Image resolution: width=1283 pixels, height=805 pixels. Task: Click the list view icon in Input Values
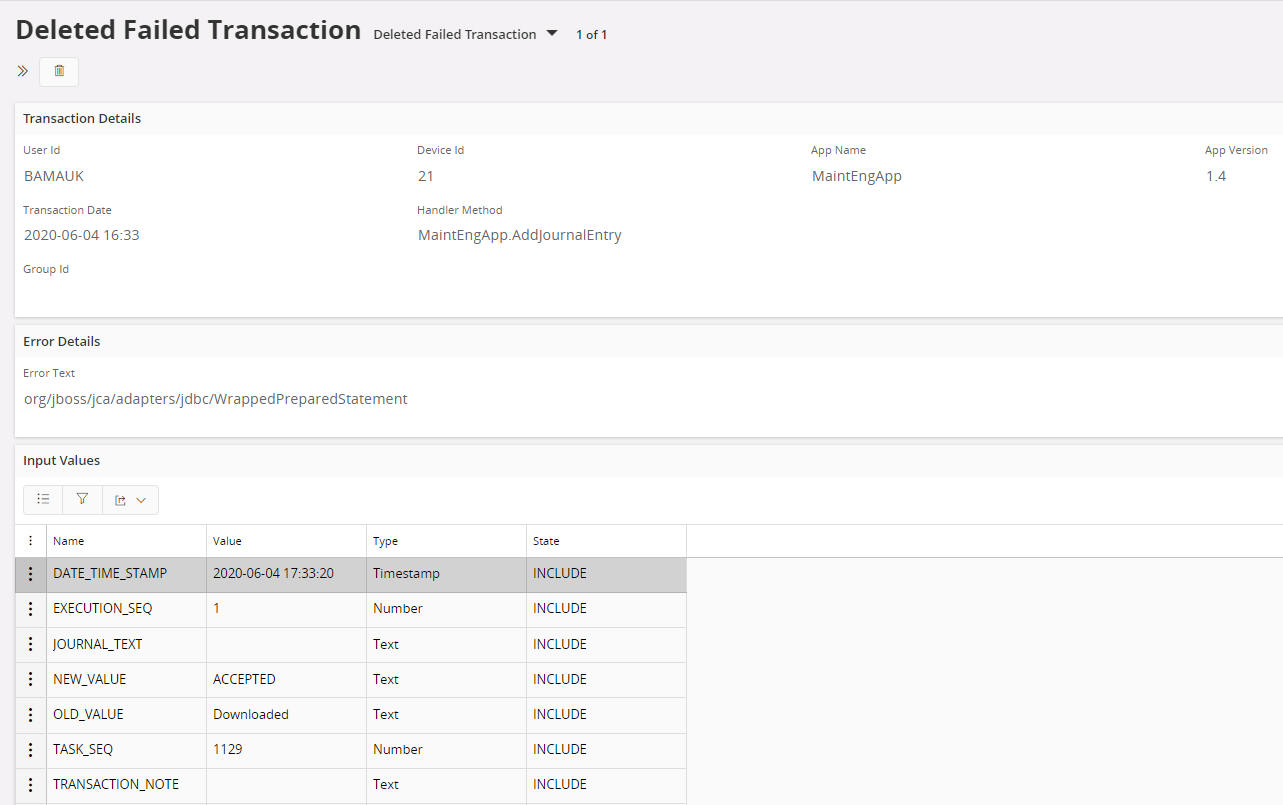43,499
